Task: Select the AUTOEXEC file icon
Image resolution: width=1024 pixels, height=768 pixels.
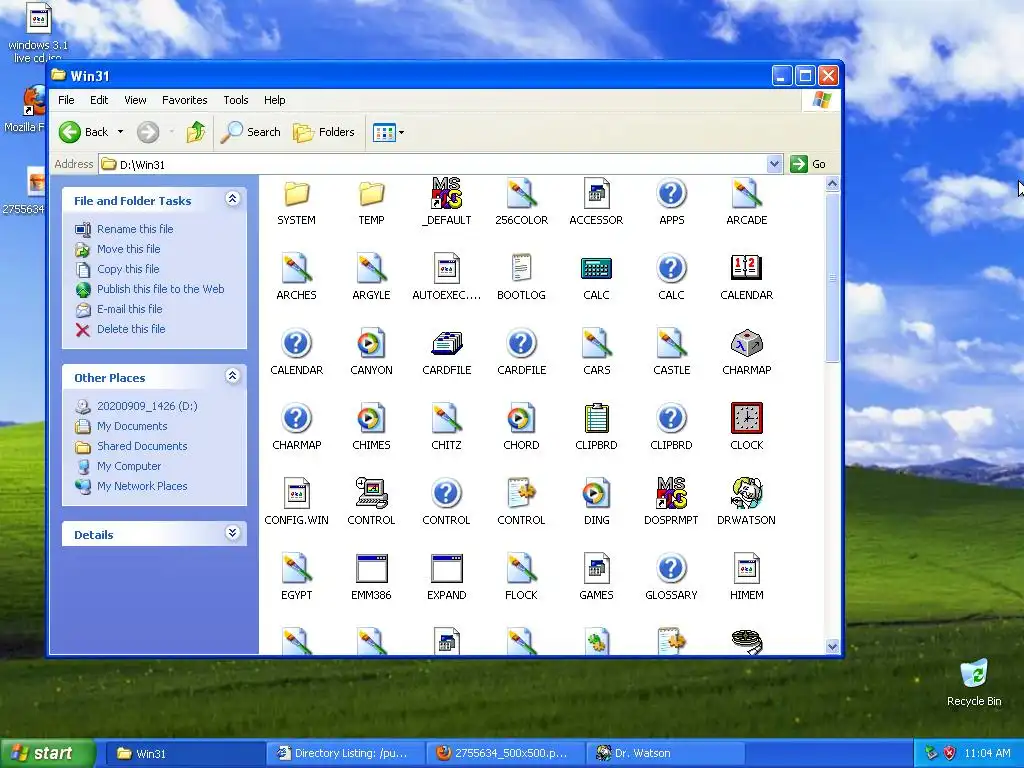Action: (x=446, y=268)
